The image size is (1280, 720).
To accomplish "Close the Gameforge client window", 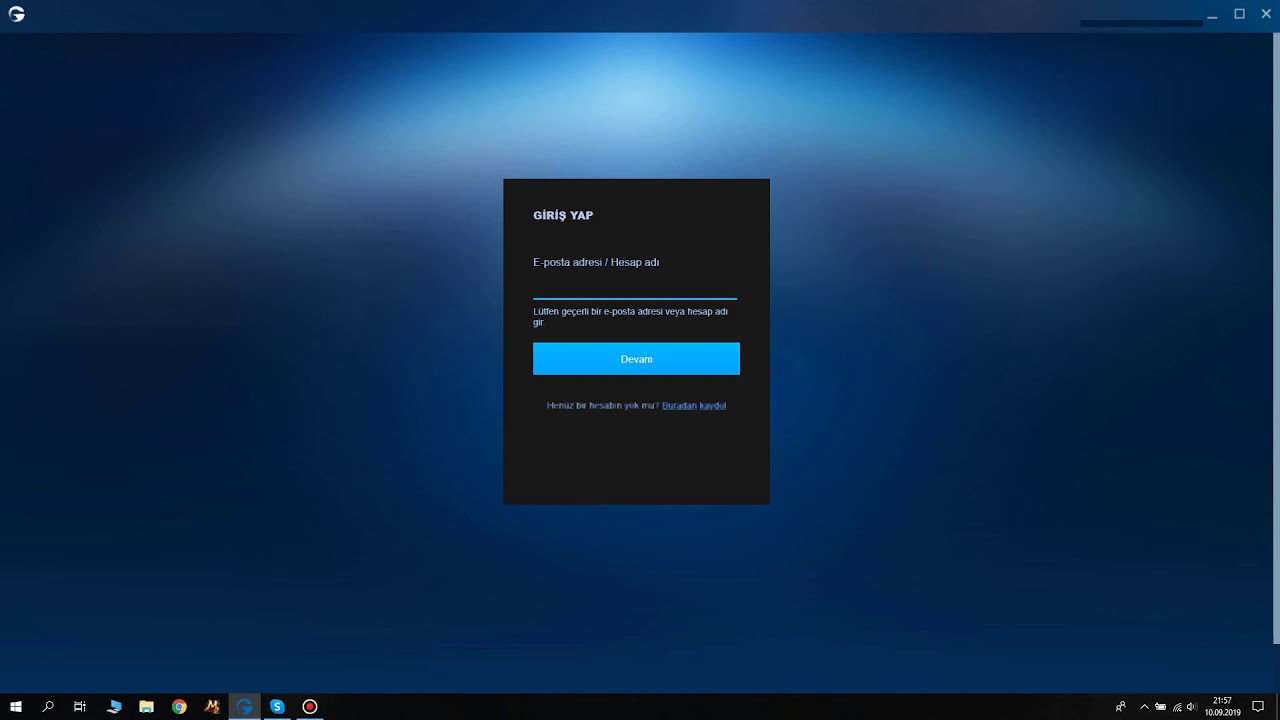I will point(1266,14).
